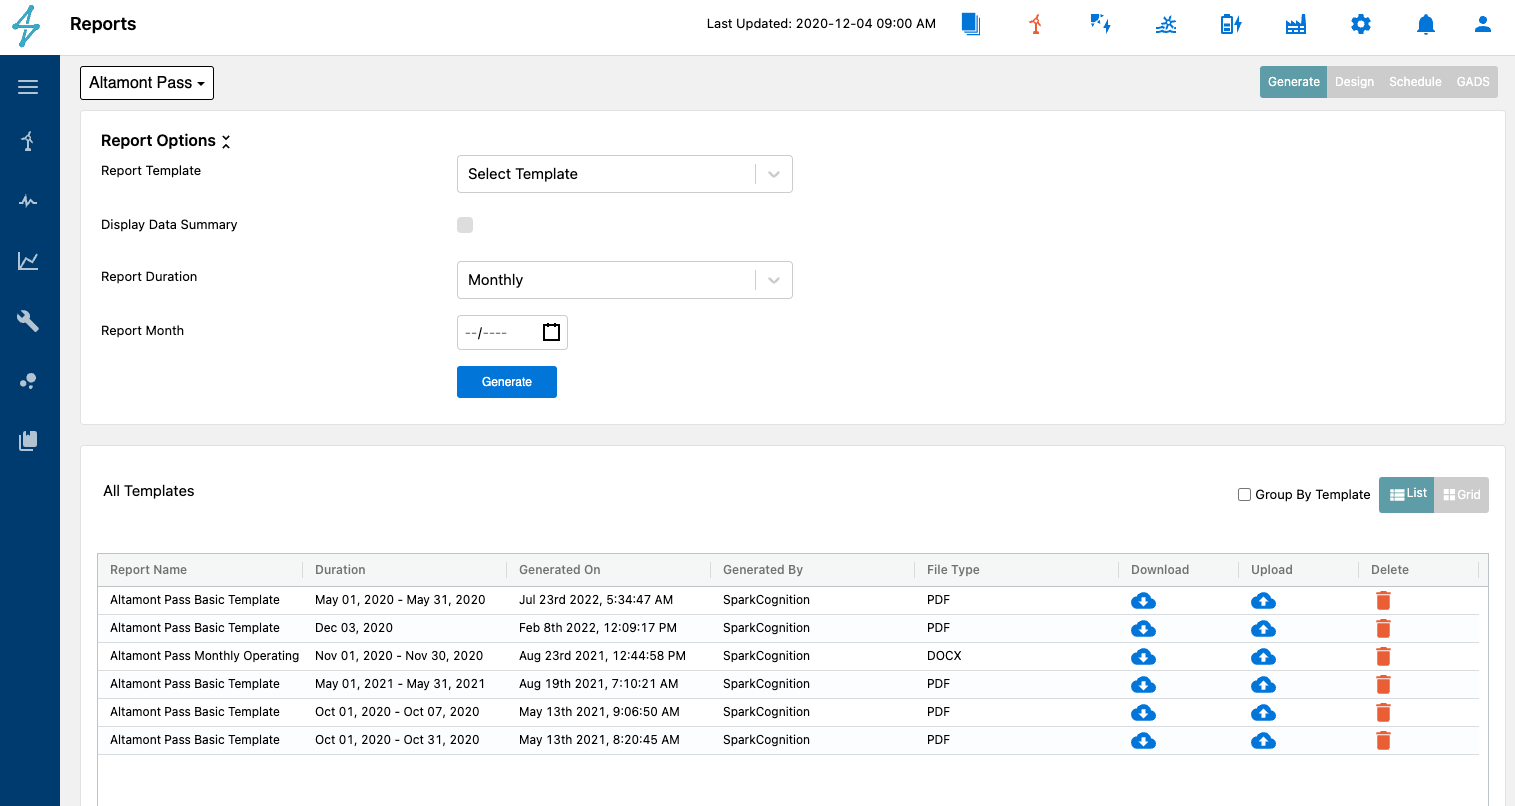Download the May 2020 Basic Template report
The width and height of the screenshot is (1515, 806).
pos(1143,601)
